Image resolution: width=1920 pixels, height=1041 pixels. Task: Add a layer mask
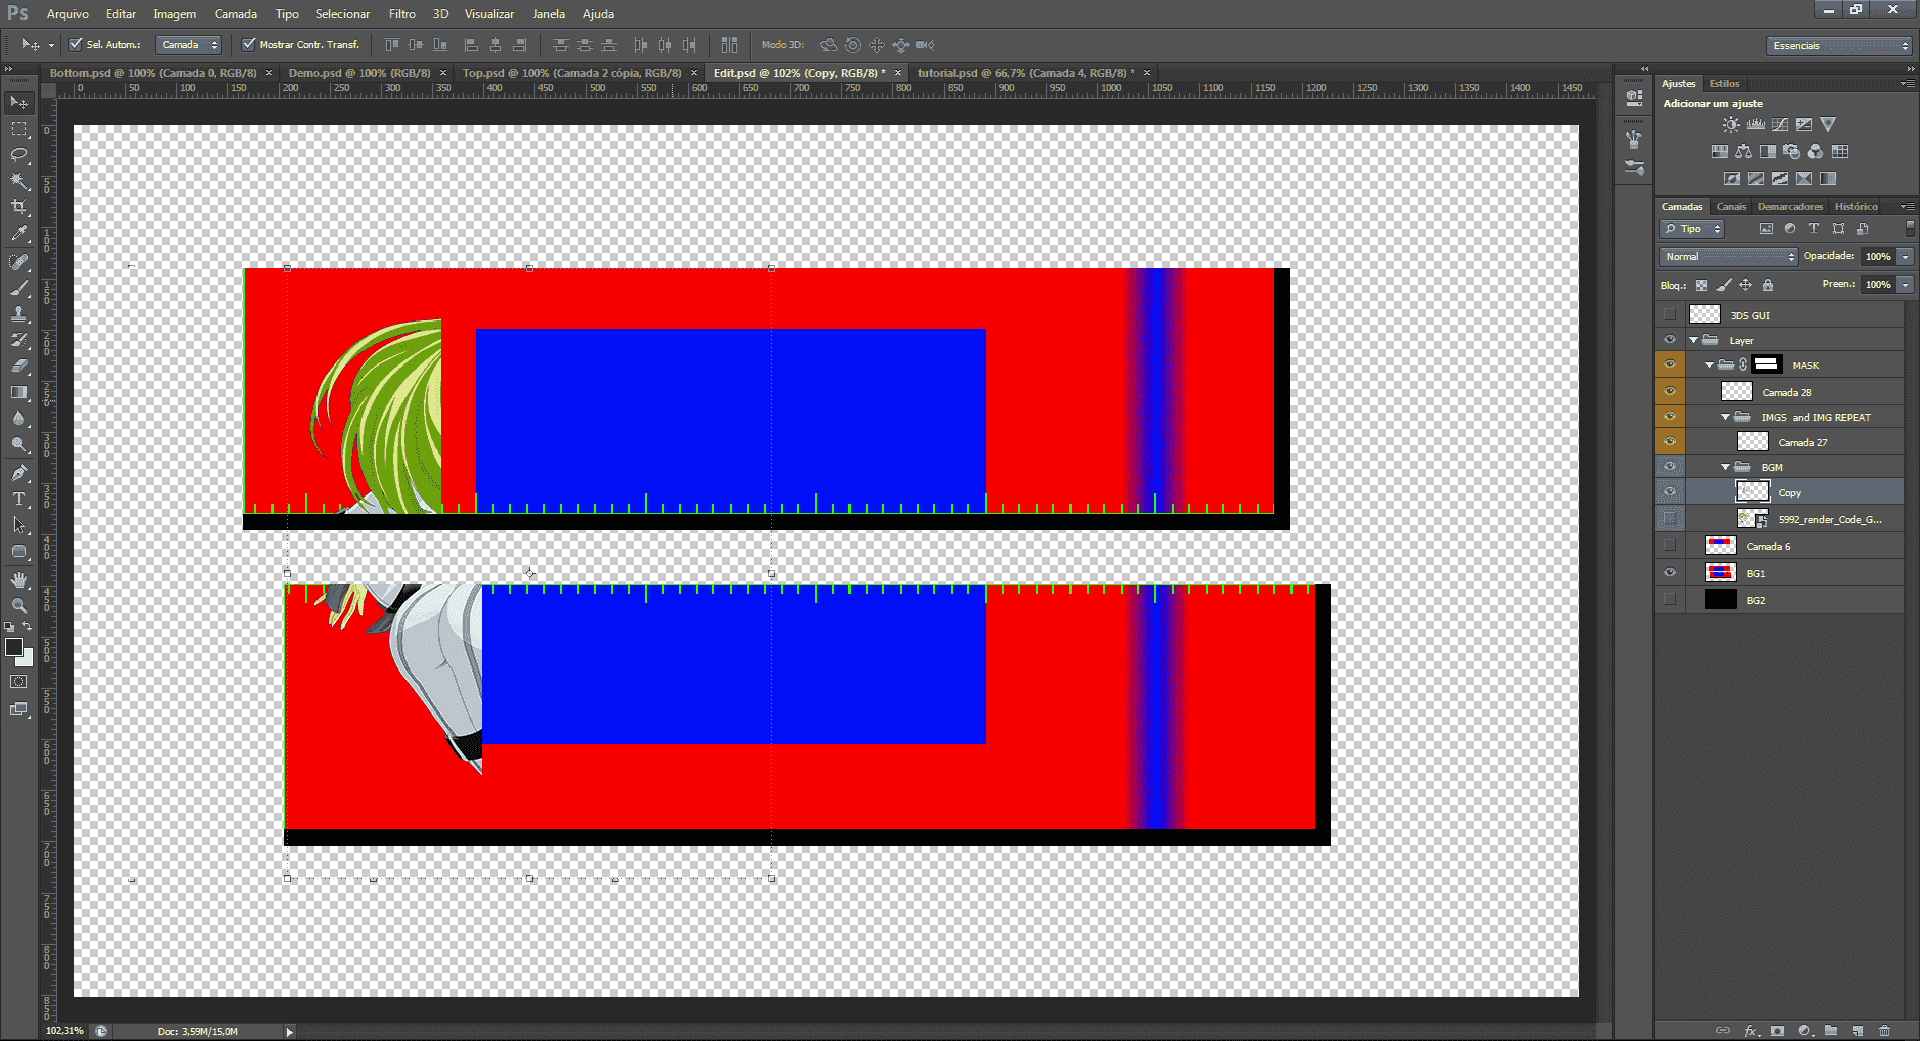coord(1777,1031)
